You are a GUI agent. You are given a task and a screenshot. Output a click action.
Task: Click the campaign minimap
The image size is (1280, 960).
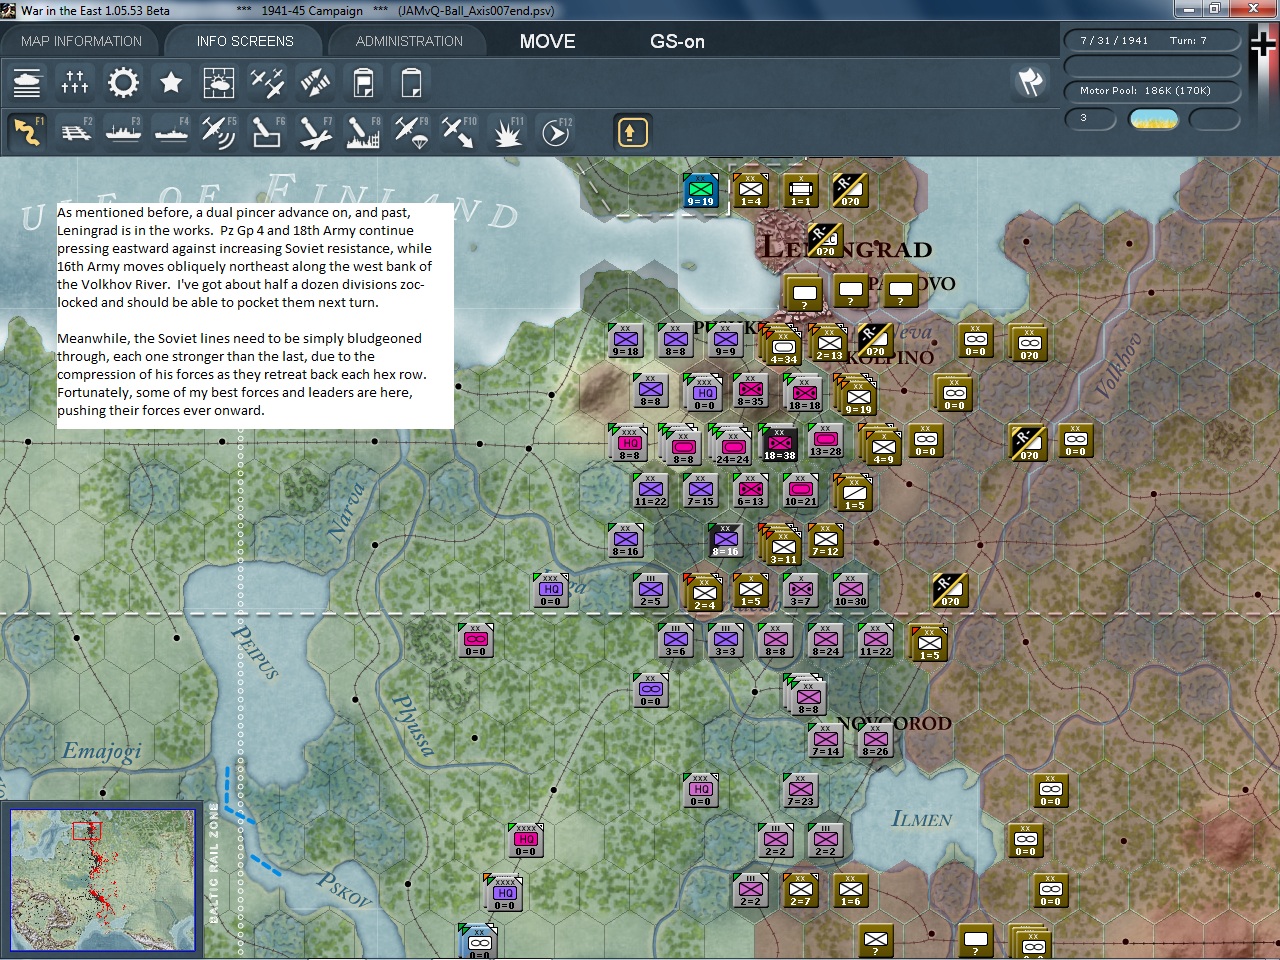point(102,880)
